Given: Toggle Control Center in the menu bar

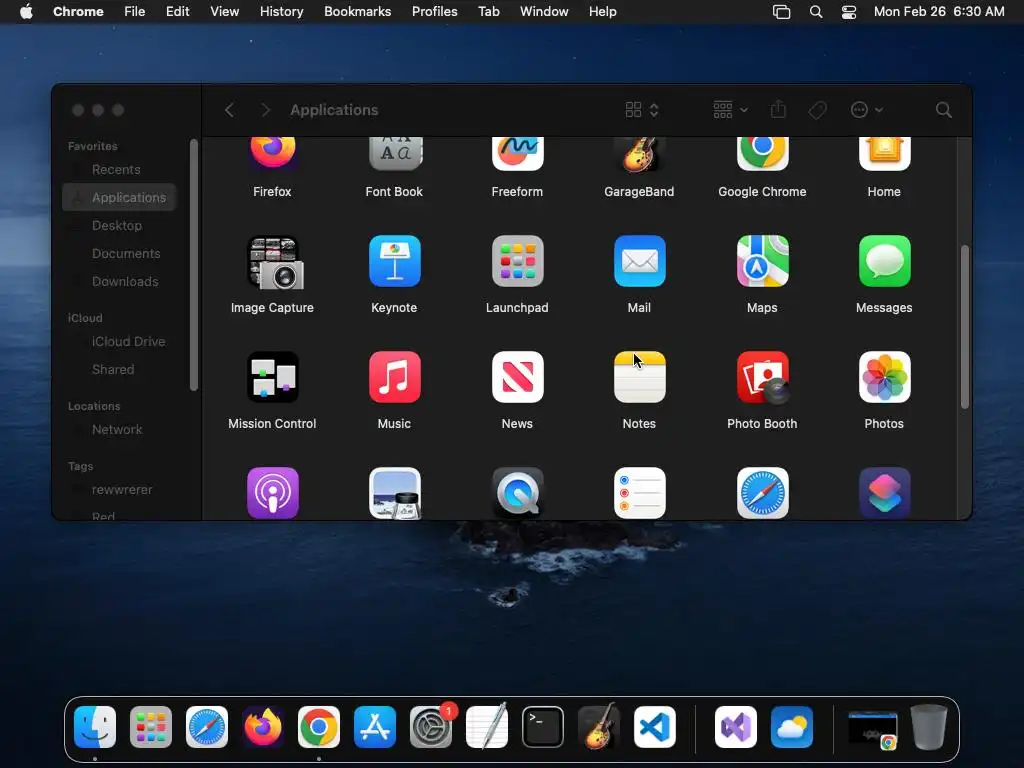Looking at the screenshot, I should (x=848, y=12).
